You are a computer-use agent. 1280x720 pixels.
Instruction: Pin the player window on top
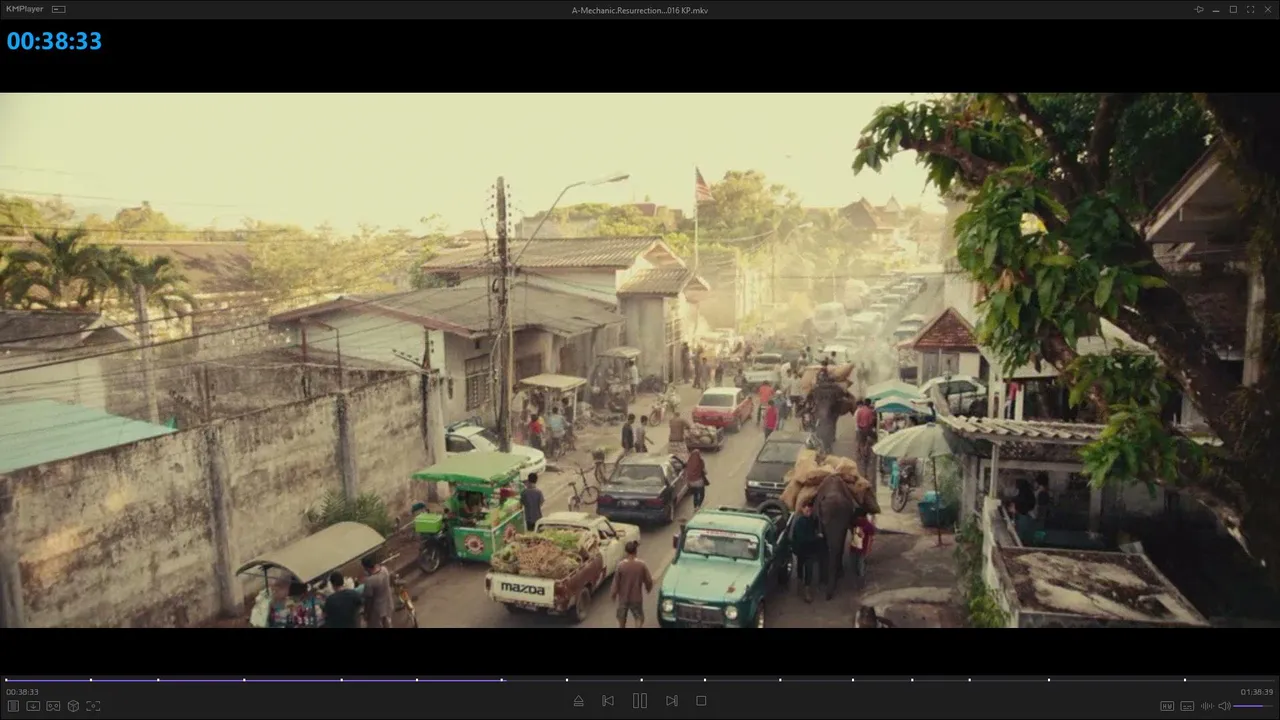(1199, 9)
